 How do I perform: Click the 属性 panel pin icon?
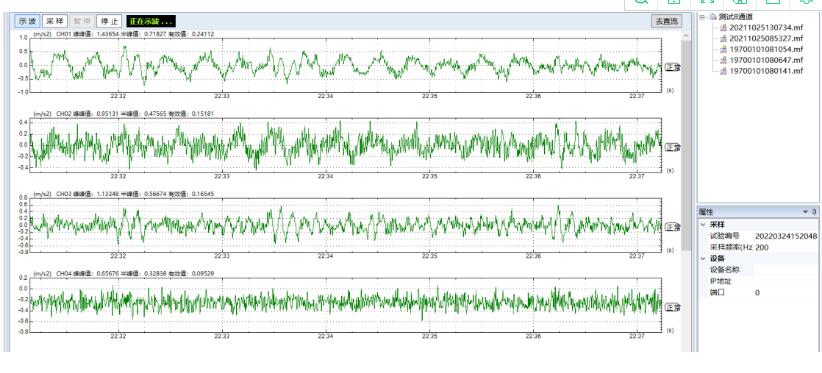pos(814,212)
